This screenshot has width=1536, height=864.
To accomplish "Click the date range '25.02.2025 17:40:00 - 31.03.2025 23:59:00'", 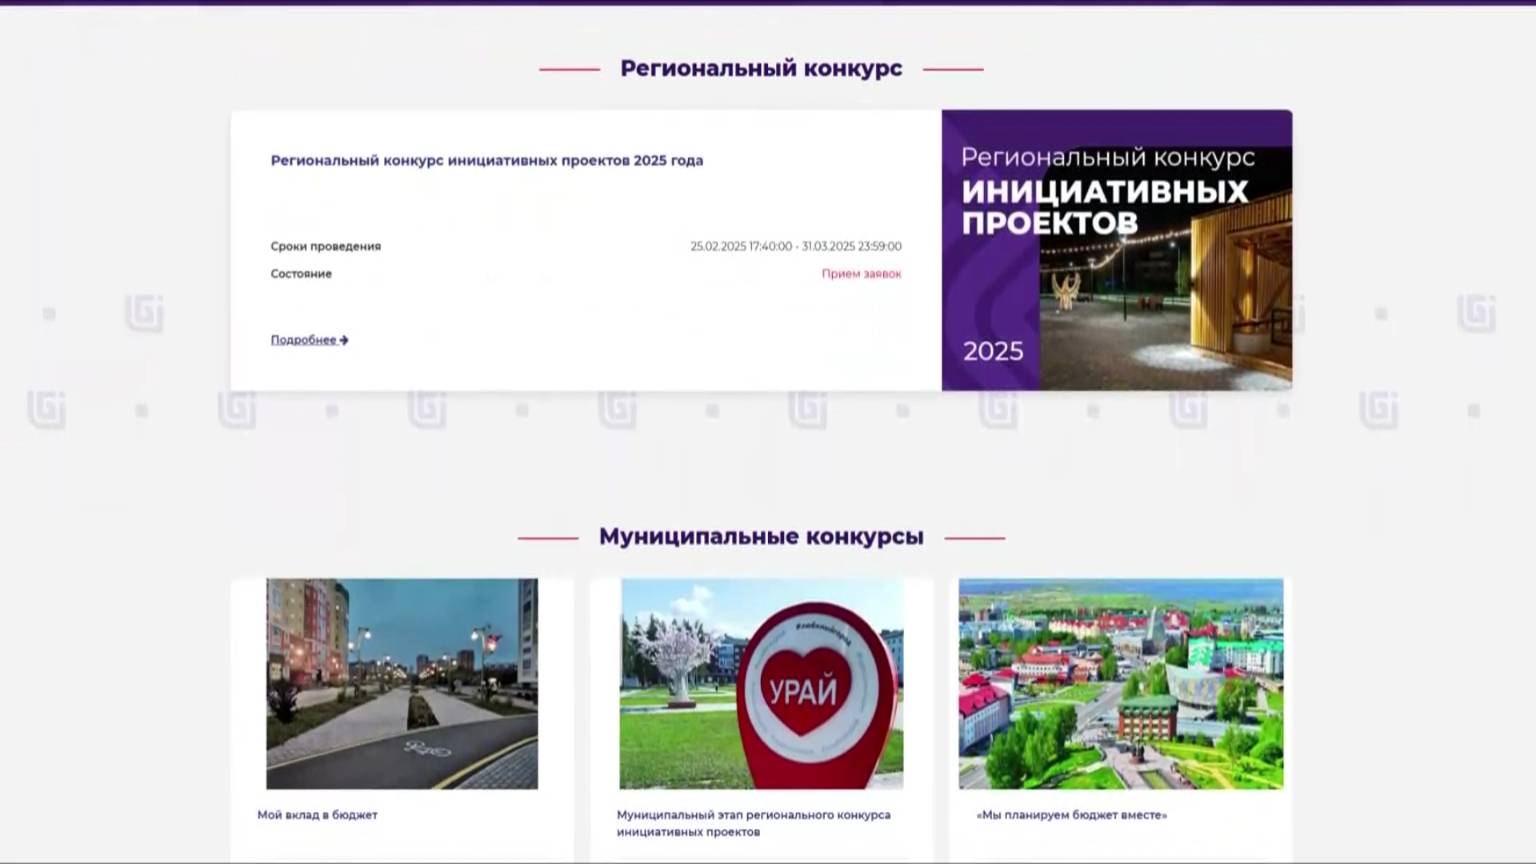I will pyautogui.click(x=796, y=246).
